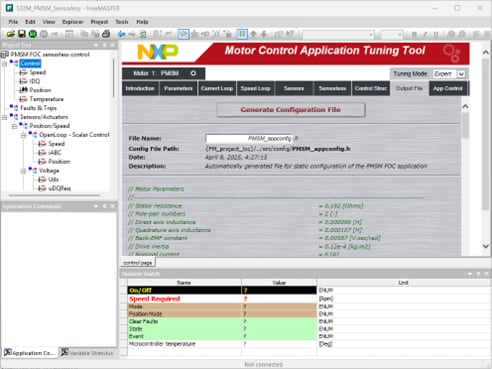The height and width of the screenshot is (369, 492).
Task: Click the down arrow toolbar icon
Action: [264, 34]
